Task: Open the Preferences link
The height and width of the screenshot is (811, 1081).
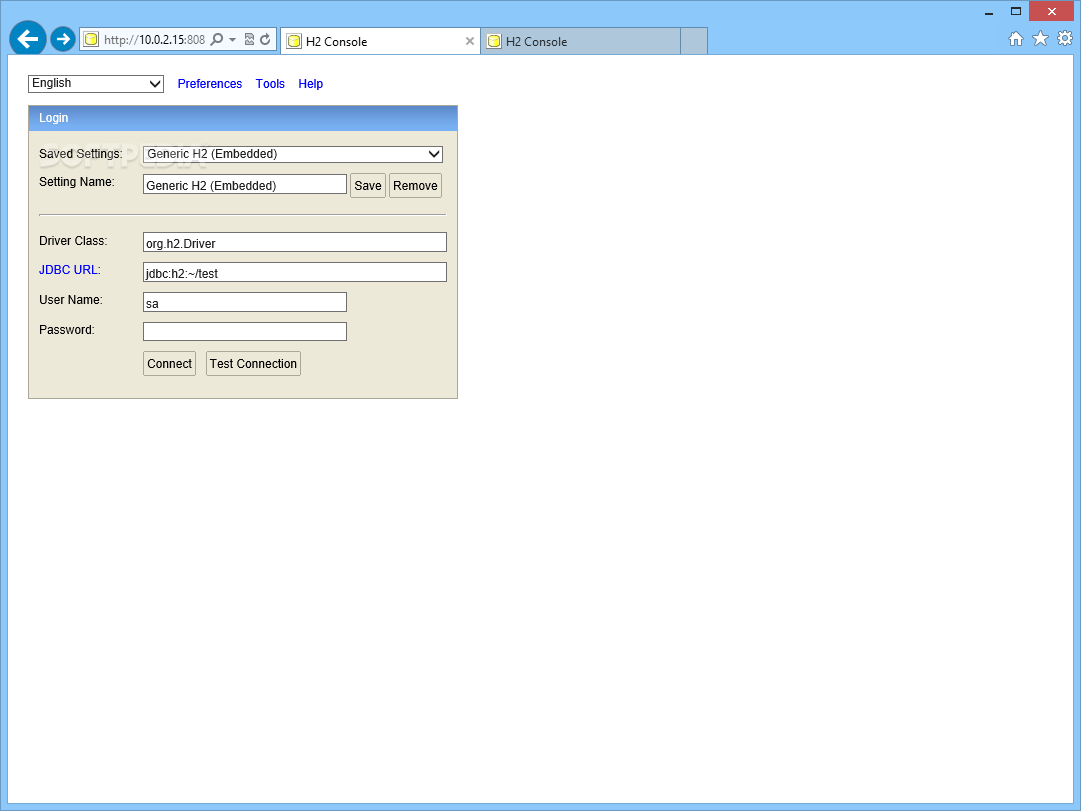Action: coord(210,83)
